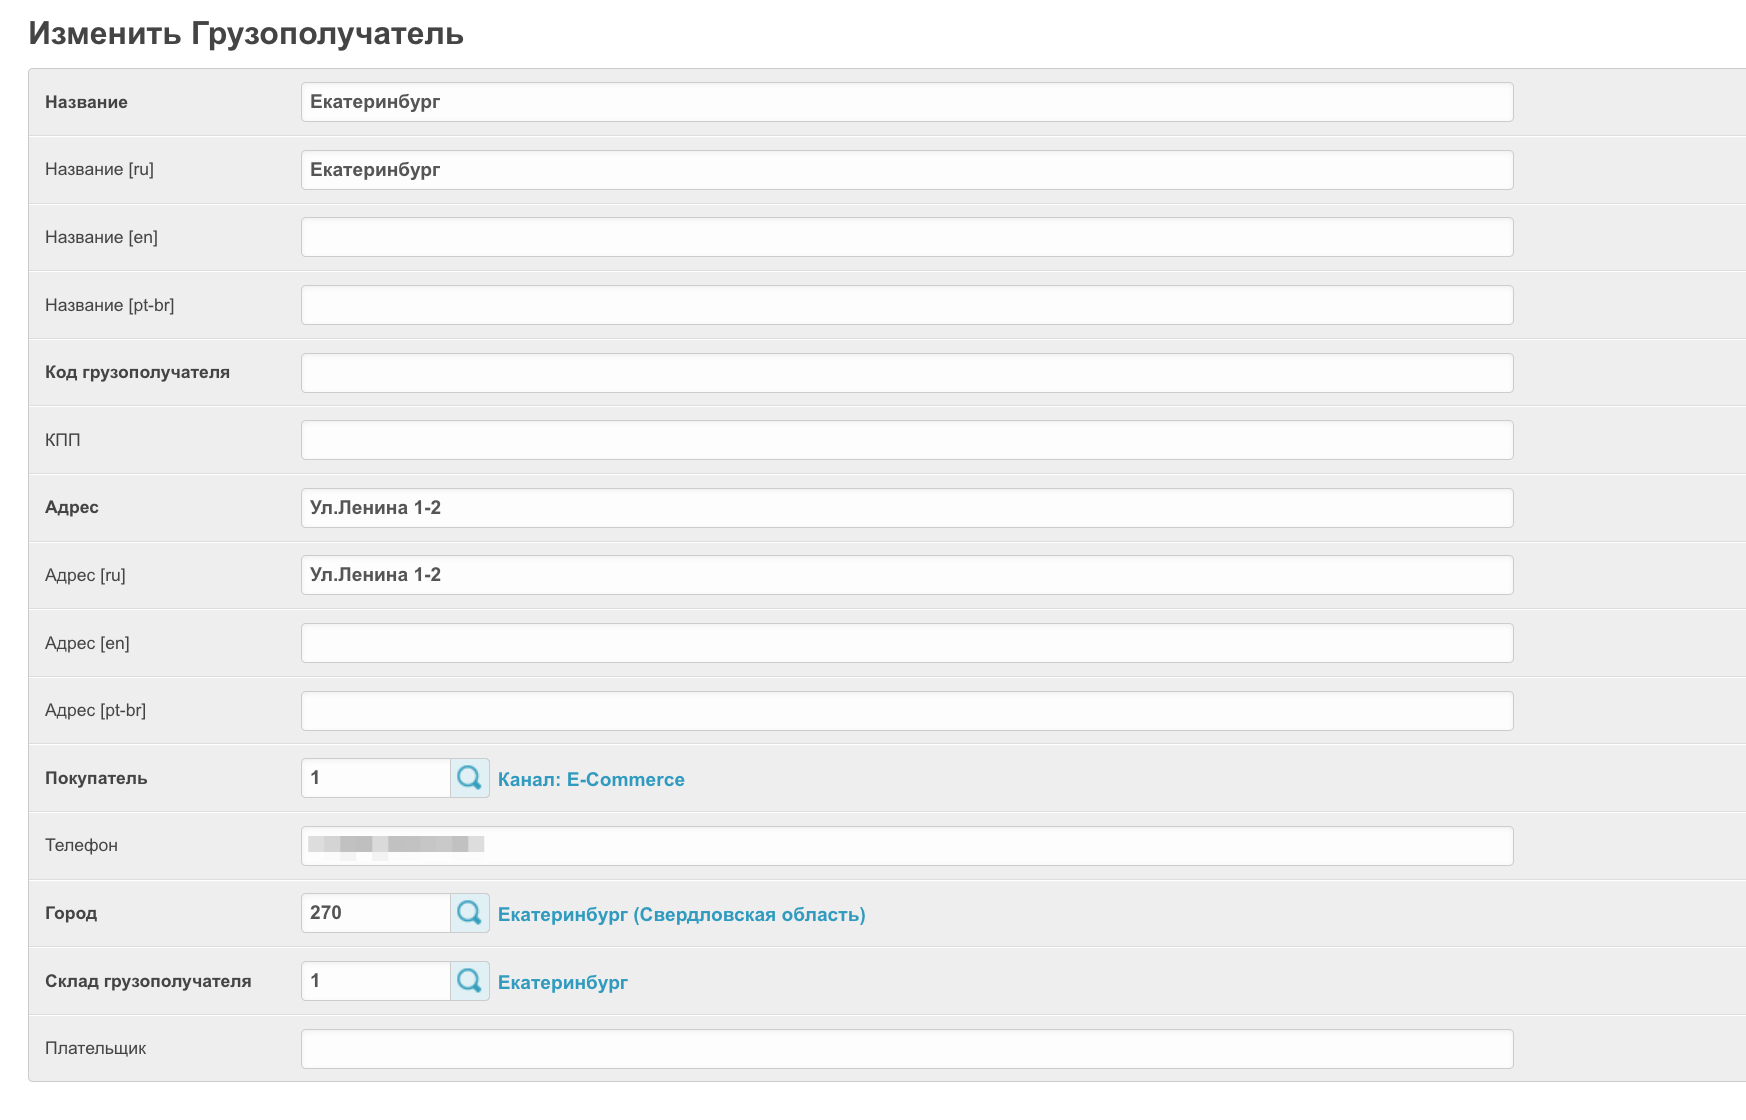1746x1120 pixels.
Task: Open lookup search for Город field
Action: point(469,913)
